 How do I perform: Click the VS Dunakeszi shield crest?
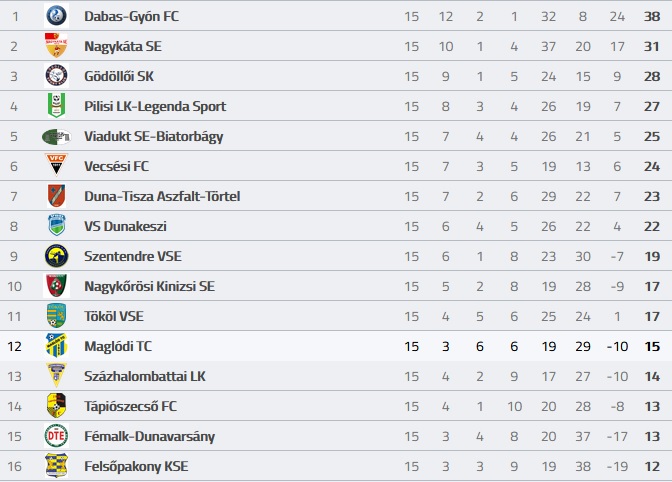click(x=56, y=226)
